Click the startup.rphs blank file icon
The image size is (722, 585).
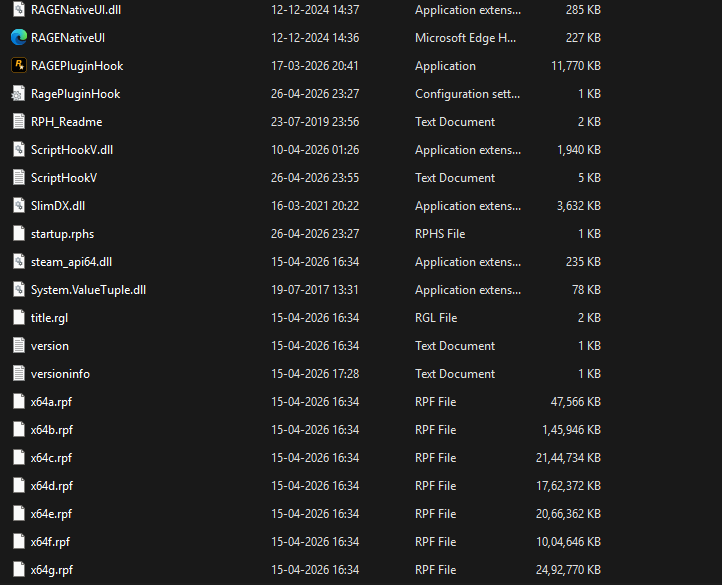[19, 234]
